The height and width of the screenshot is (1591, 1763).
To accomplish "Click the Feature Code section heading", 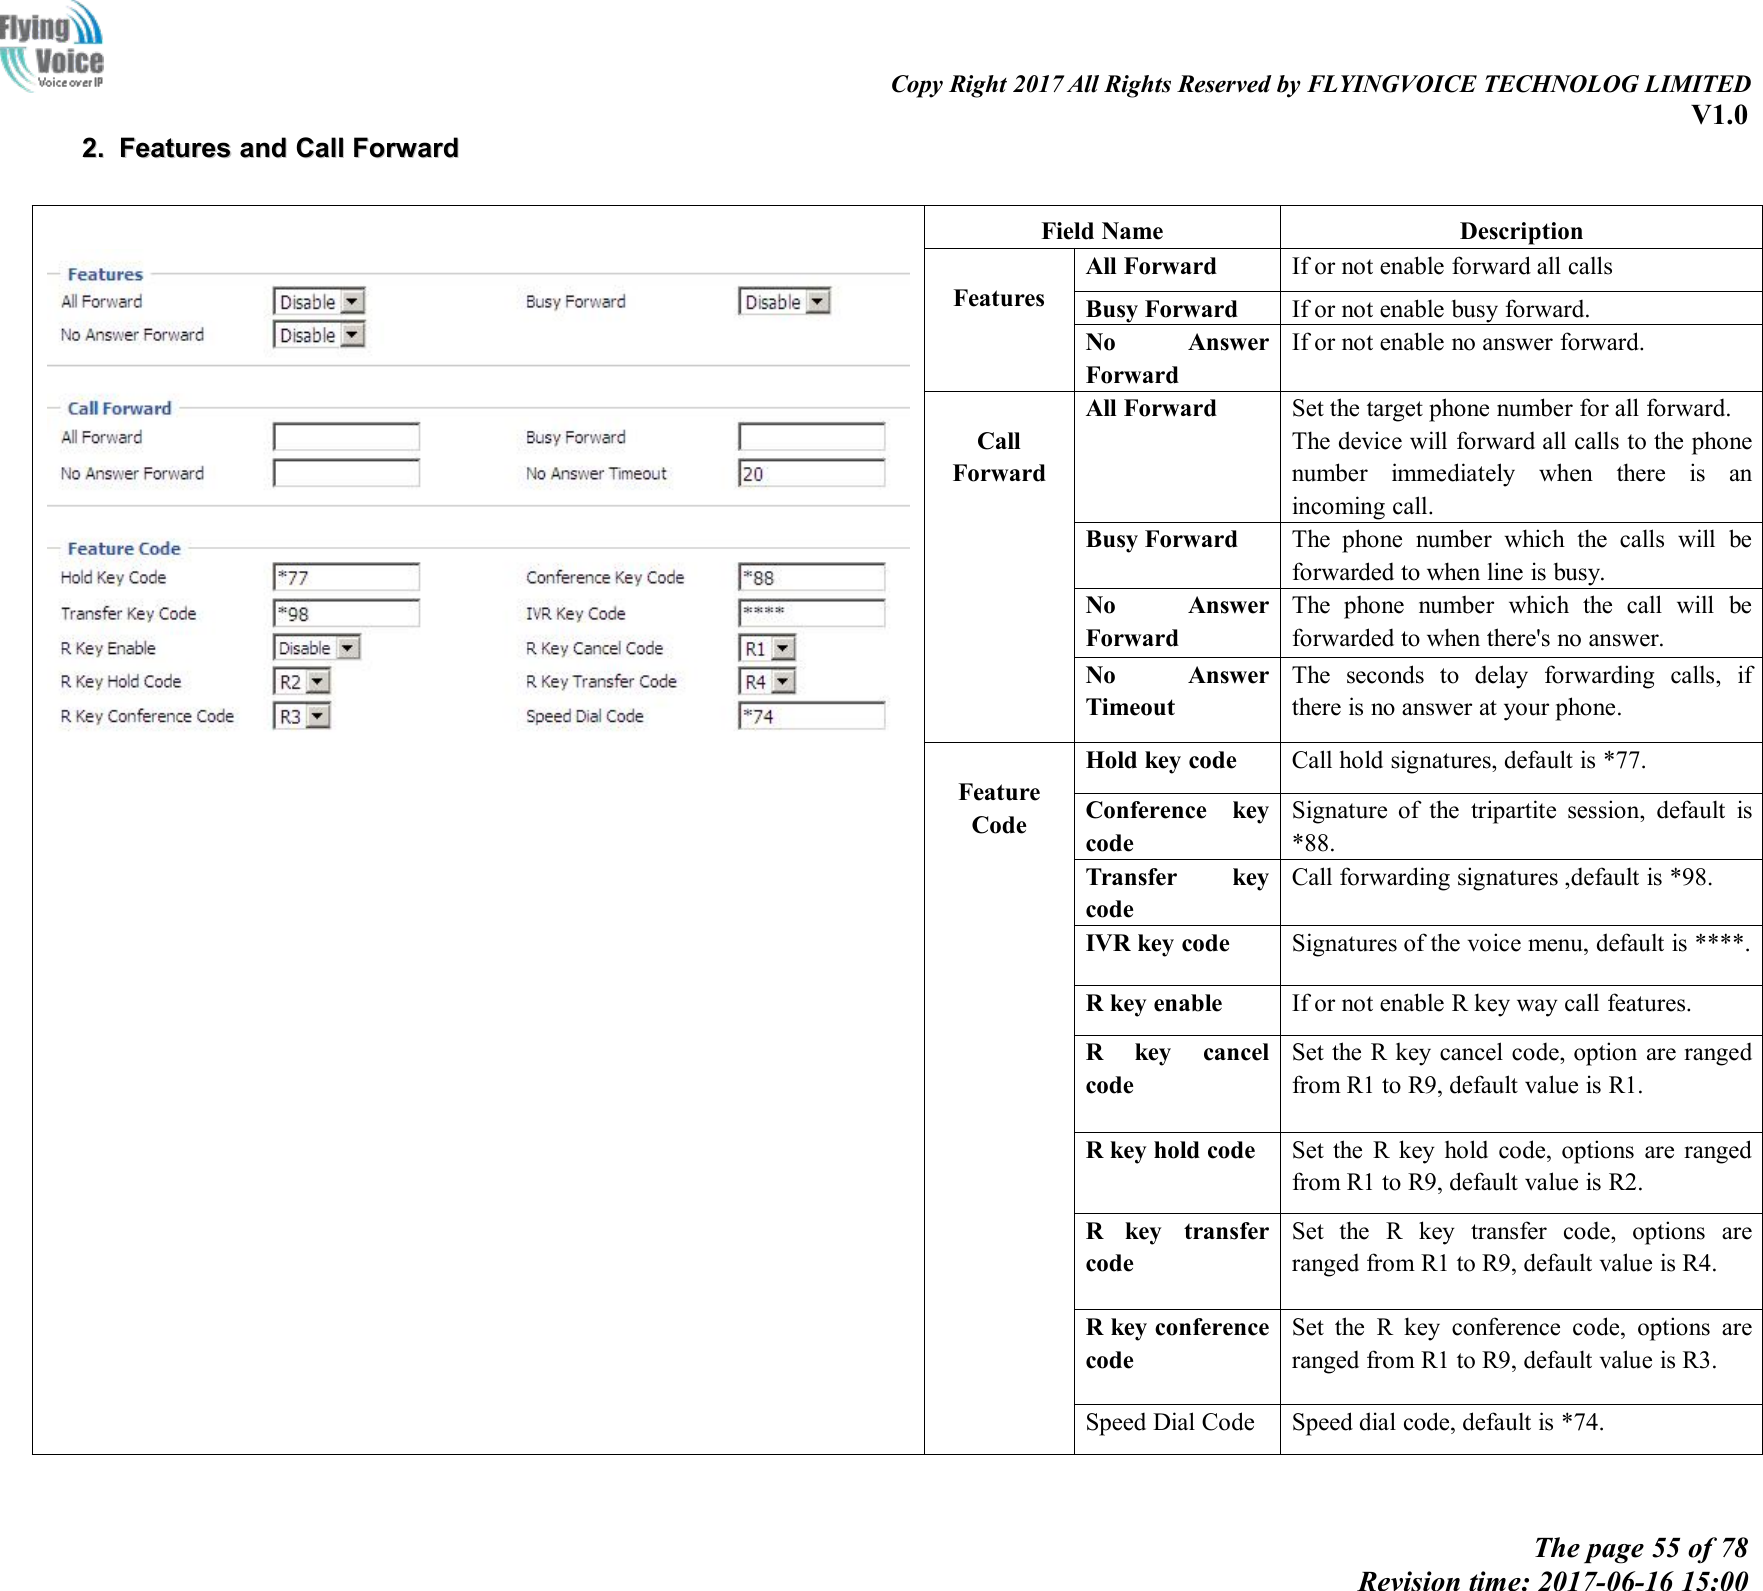I will 121,547.
